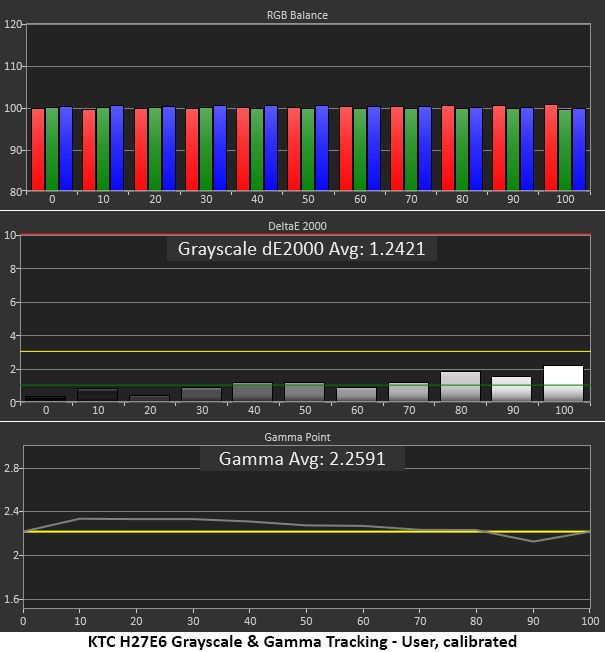Screen dimensions: 605x652
Task: Click the 2.8 label on Gamma y-axis
Action: coord(11,468)
